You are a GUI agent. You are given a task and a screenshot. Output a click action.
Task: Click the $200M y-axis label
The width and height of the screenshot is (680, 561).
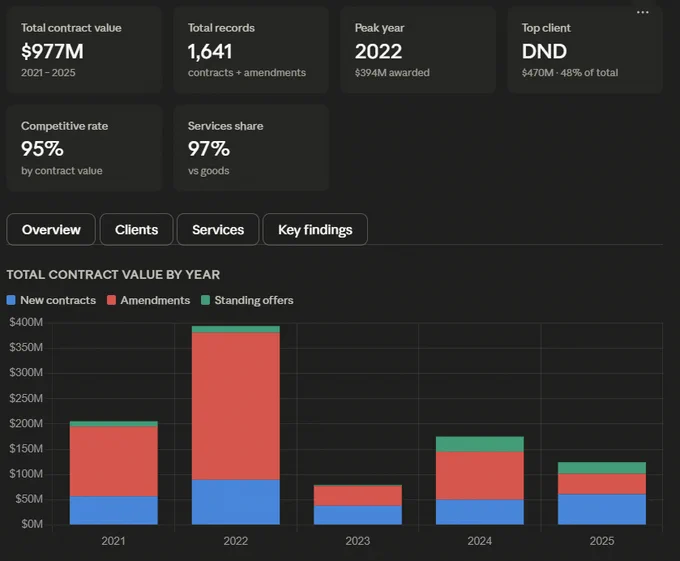tap(26, 423)
